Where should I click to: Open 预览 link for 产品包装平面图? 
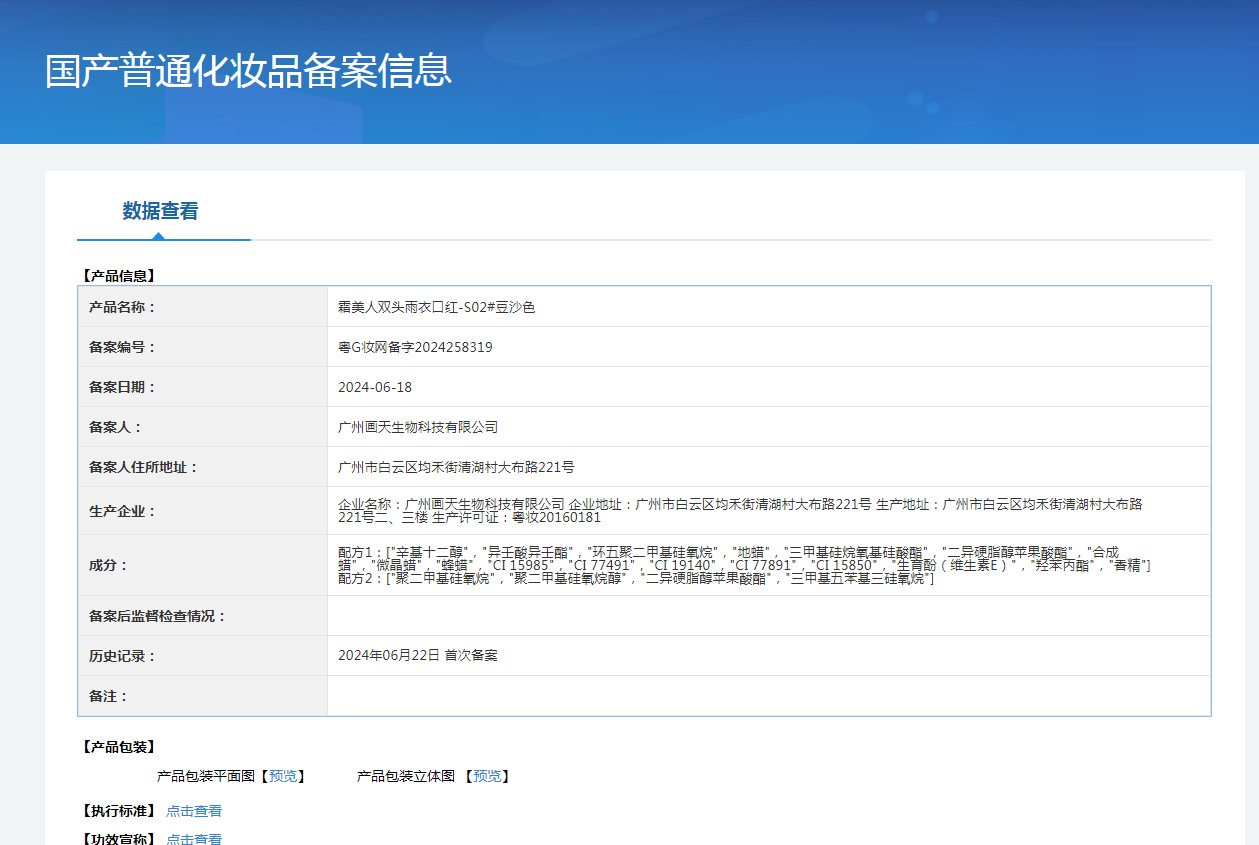pyautogui.click(x=283, y=776)
